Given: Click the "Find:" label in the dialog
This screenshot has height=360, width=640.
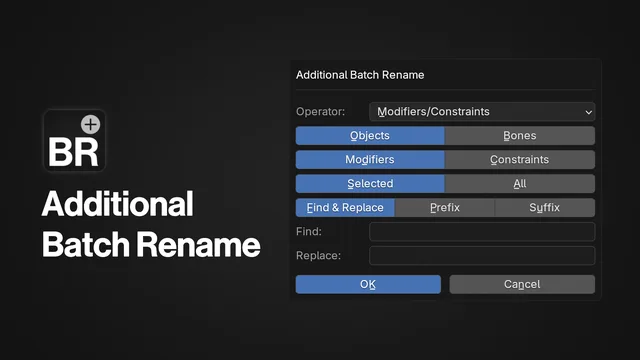Looking at the screenshot, I should click(x=309, y=232).
